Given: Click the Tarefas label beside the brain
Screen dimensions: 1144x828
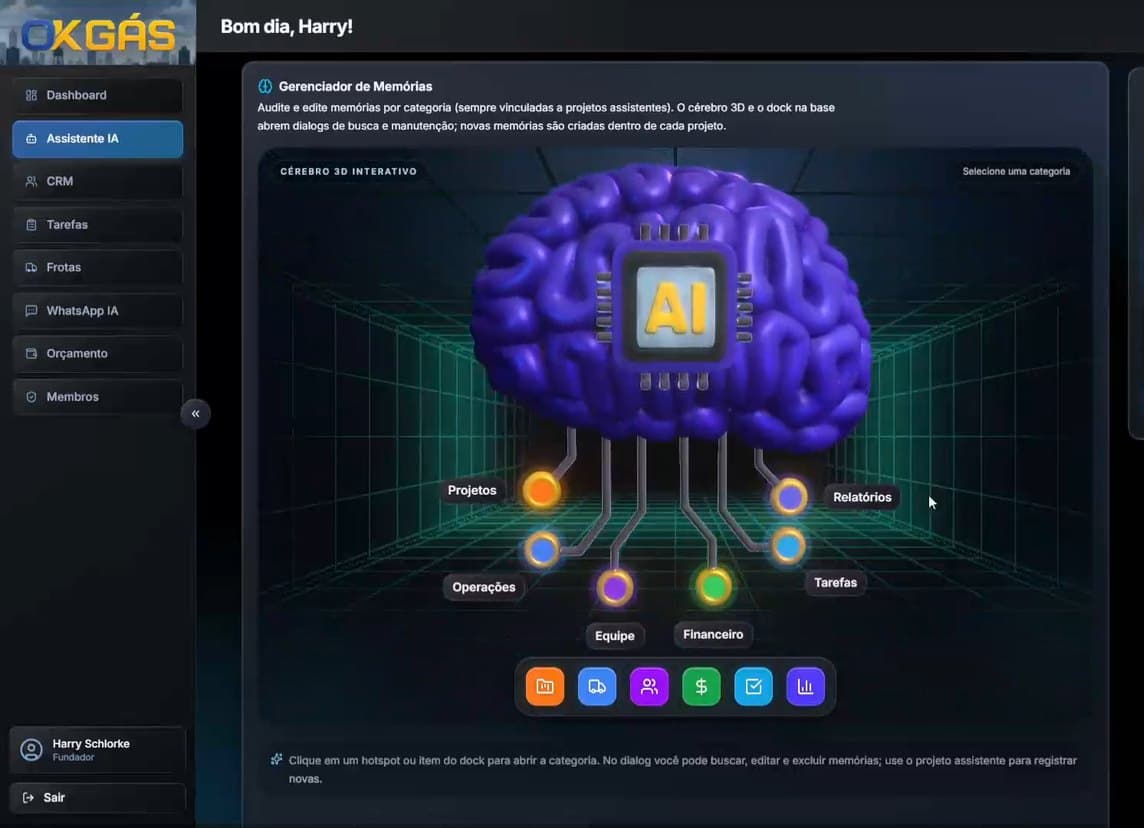Looking at the screenshot, I should point(835,583).
